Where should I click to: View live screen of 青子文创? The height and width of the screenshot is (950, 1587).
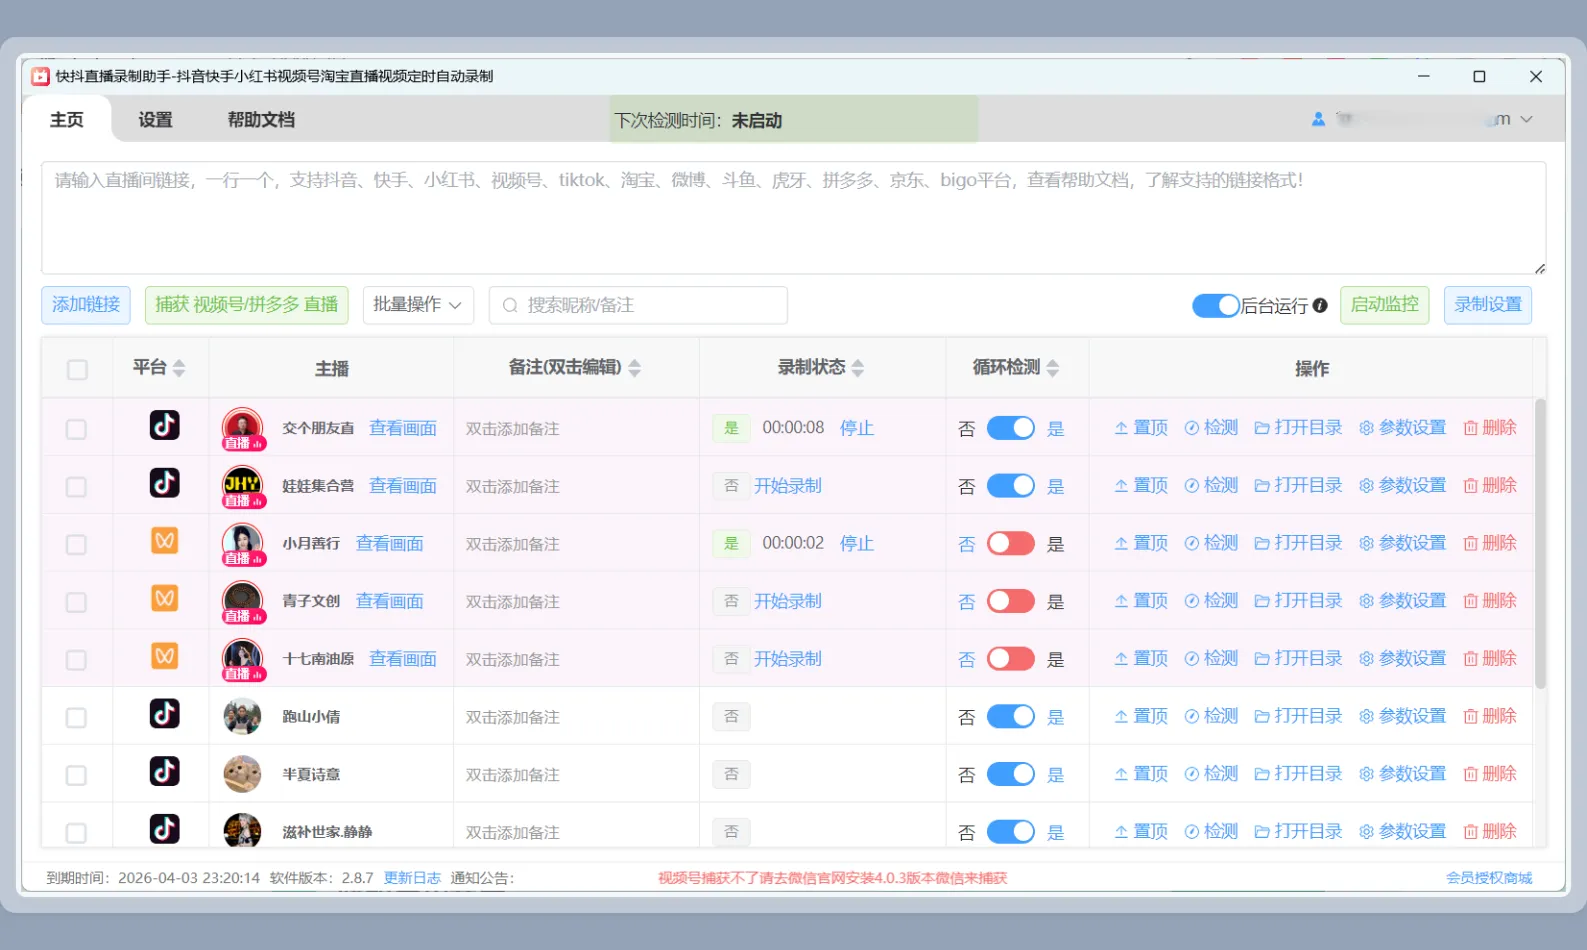tap(390, 601)
